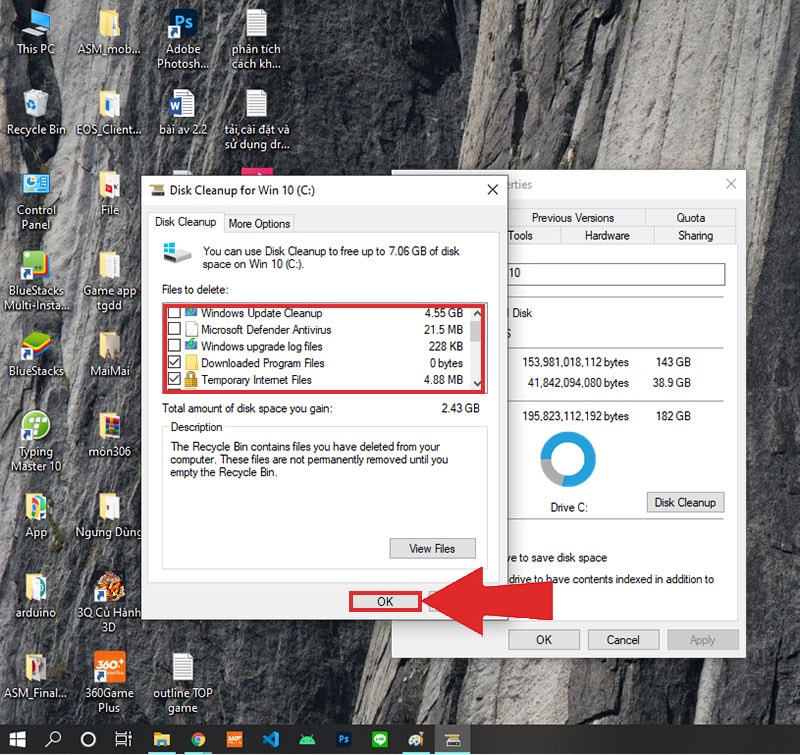
Task: Tick the Windows Update Cleanup checkbox
Action: (x=174, y=312)
